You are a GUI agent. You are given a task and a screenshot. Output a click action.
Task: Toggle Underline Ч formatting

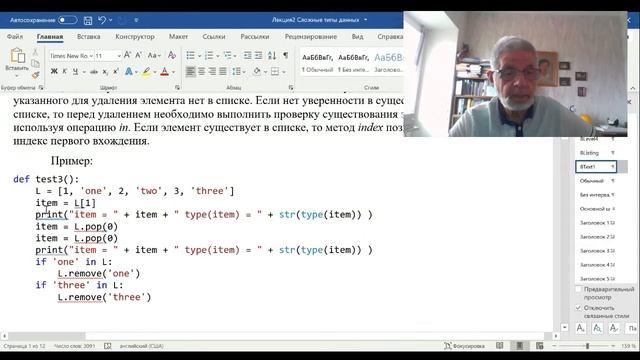pyautogui.click(x=75, y=71)
